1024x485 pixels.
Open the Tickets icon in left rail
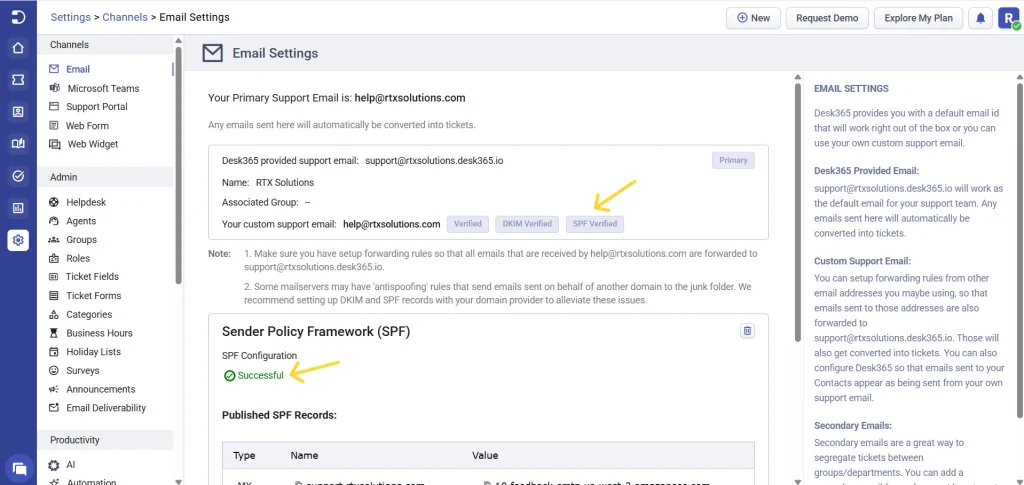pos(18,80)
